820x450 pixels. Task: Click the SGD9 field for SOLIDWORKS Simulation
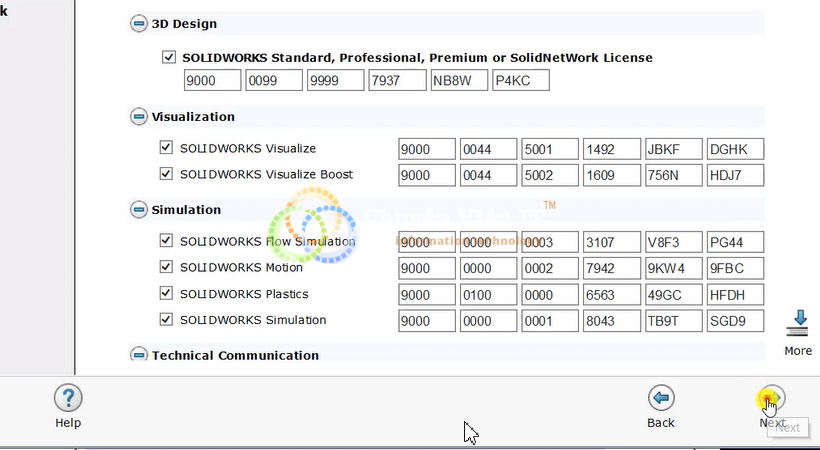pyautogui.click(x=735, y=321)
